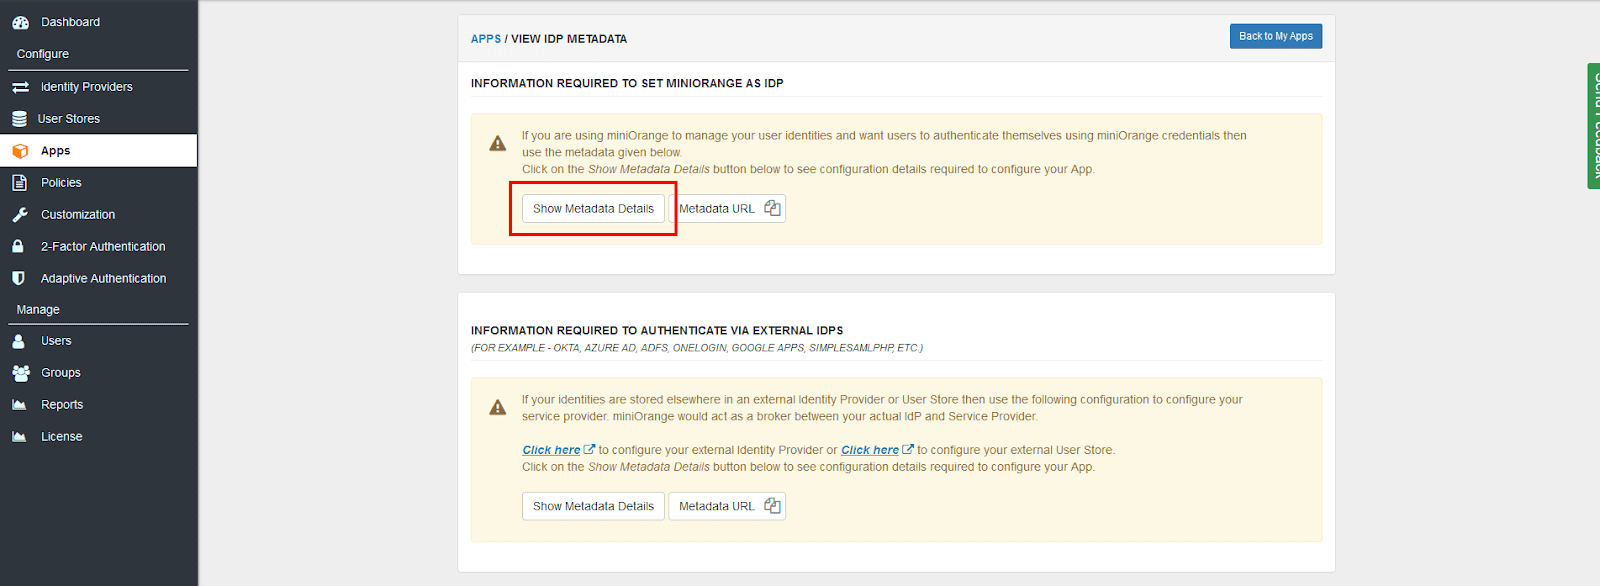Click the Users person icon
Image resolution: width=1600 pixels, height=586 pixels.
18,341
